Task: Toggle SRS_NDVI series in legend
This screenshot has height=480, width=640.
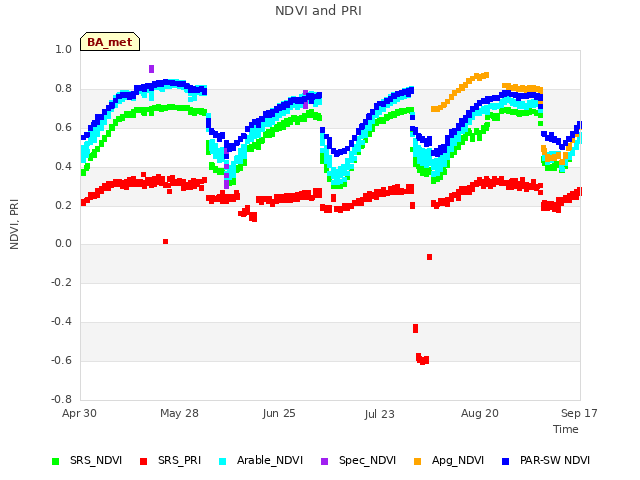Action: (87, 460)
